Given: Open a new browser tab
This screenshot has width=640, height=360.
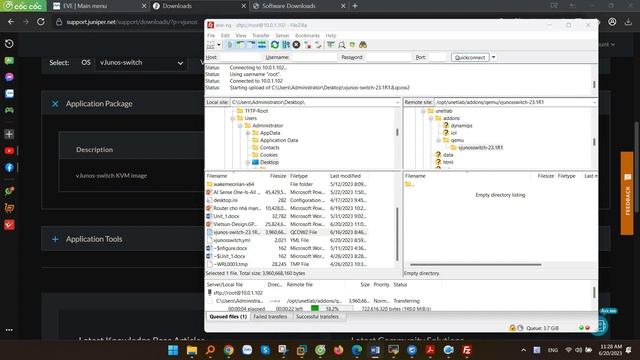Looking at the screenshot, I should [x=355, y=6].
